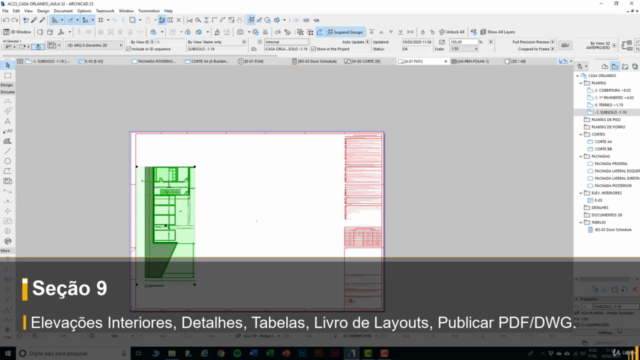This screenshot has width=640, height=360.
Task: Click the Redo icon
Action: pos(15,20)
